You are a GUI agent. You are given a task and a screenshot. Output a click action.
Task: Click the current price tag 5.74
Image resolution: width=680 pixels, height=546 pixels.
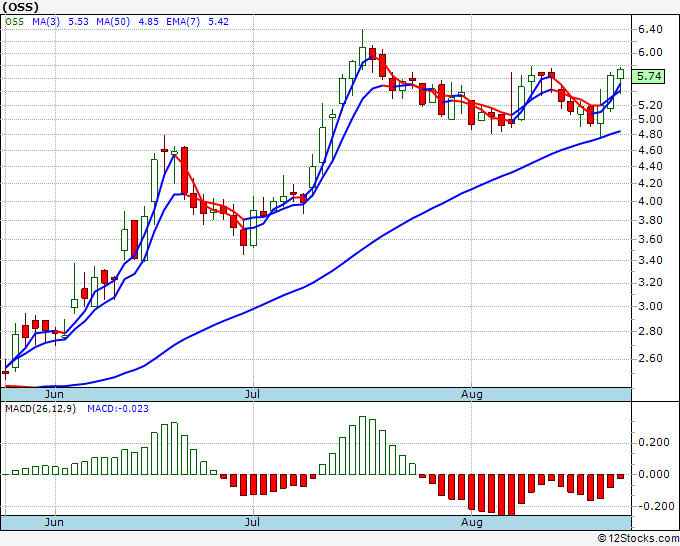click(648, 76)
